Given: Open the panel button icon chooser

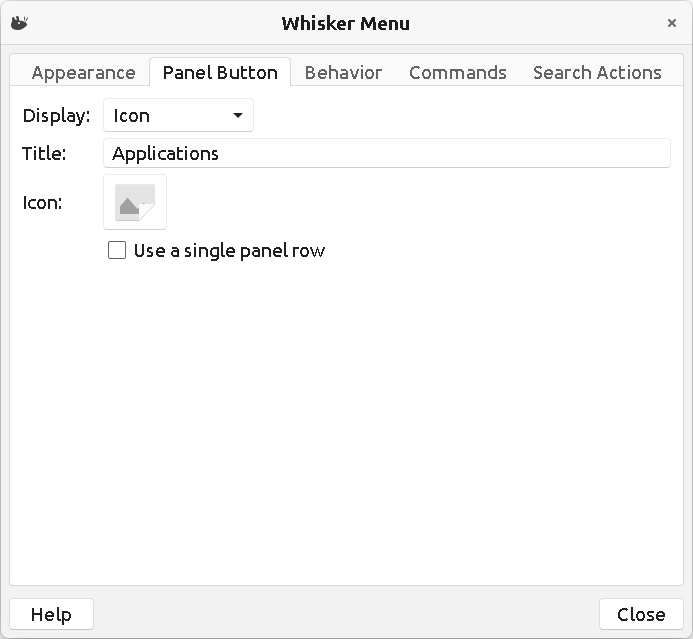Looking at the screenshot, I should pyautogui.click(x=135, y=202).
